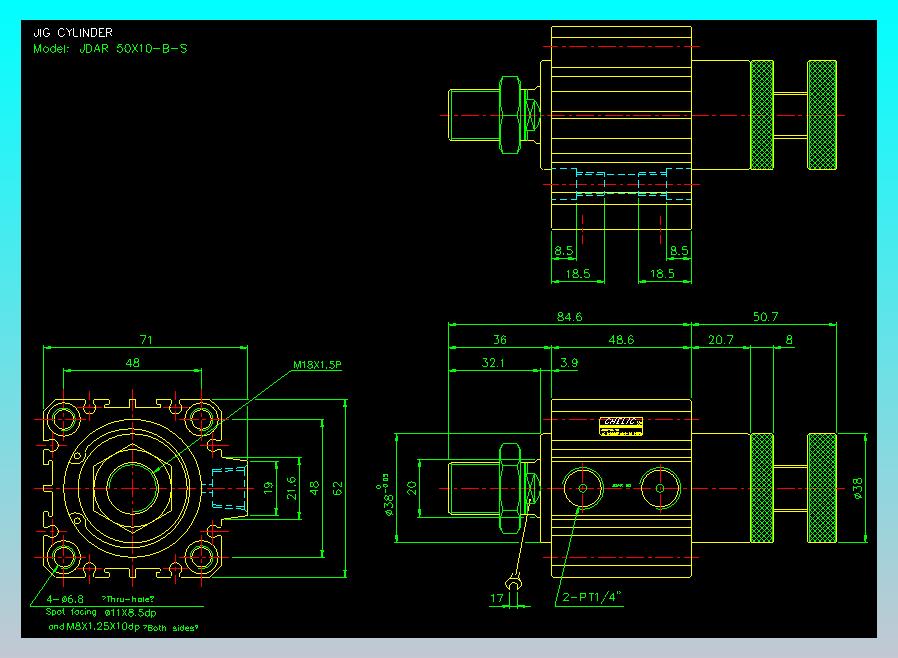Image resolution: width=898 pixels, height=658 pixels.
Task: Select the M18X1.5P thread callout
Action: tap(317, 365)
